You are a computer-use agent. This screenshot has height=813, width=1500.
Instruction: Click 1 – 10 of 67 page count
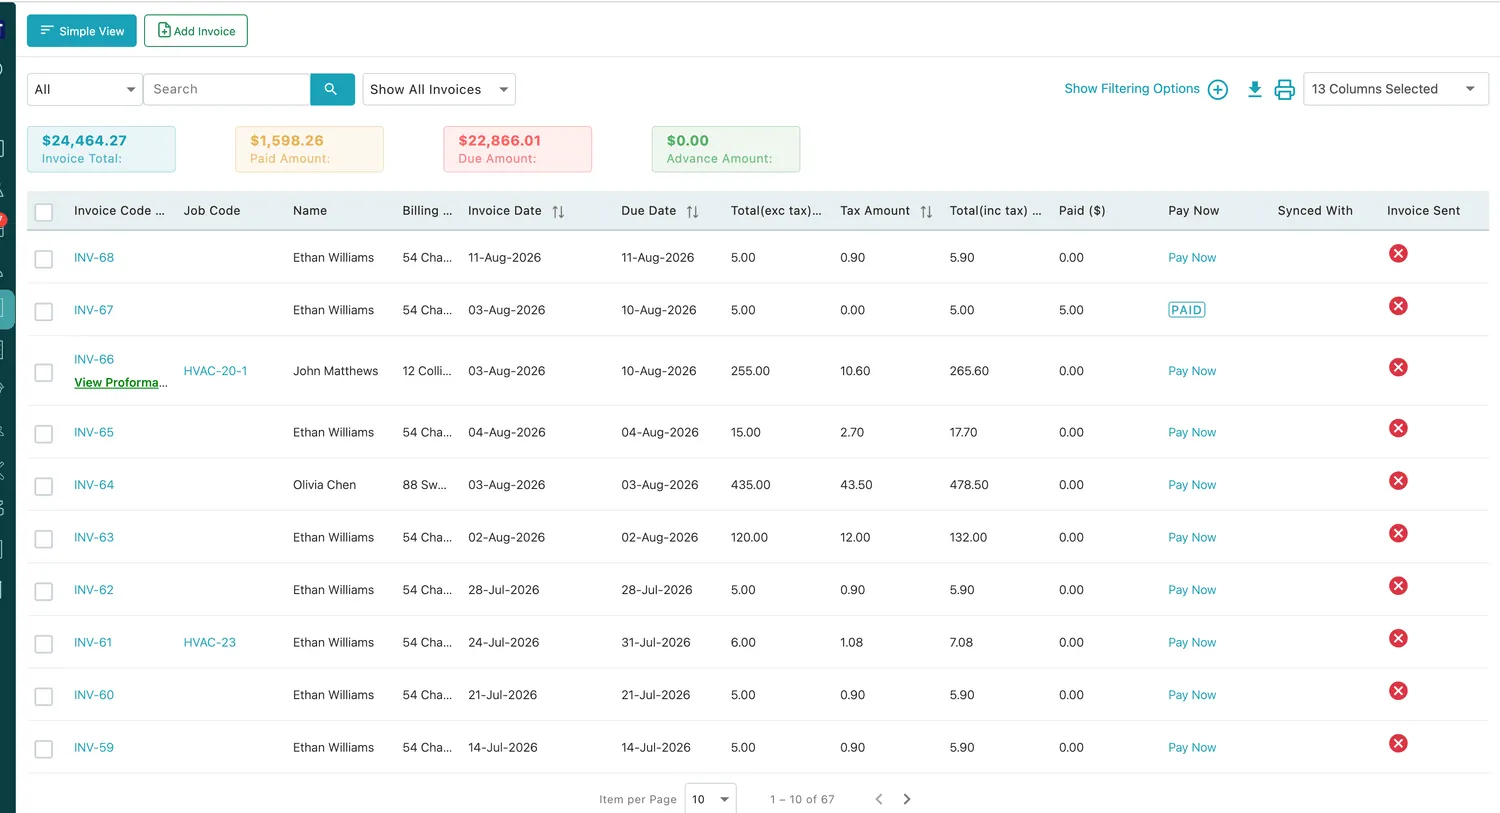802,800
